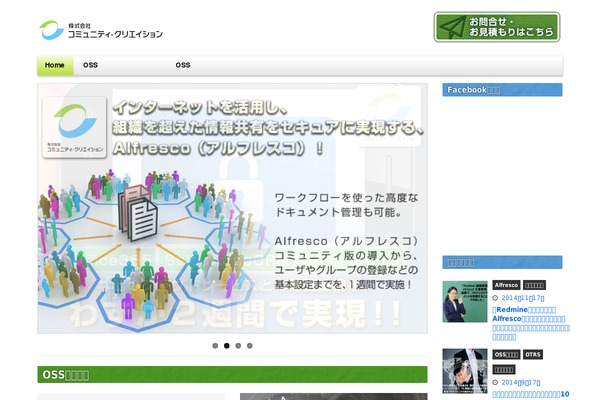Click the clock icon beside the 2014/9/17 date
The image size is (600, 400).
tap(495, 382)
